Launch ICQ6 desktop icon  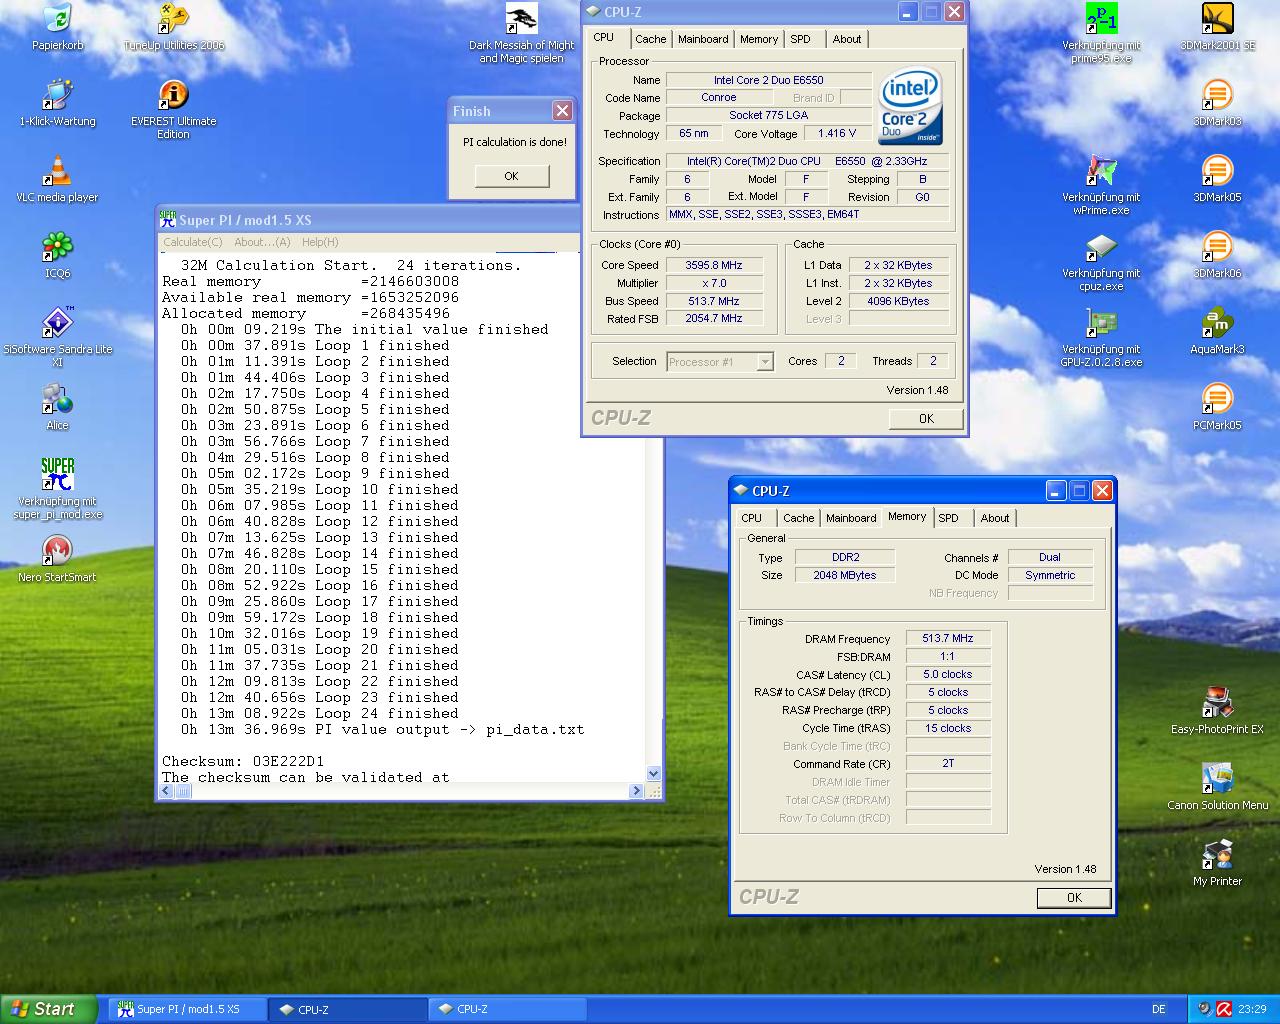coord(57,248)
